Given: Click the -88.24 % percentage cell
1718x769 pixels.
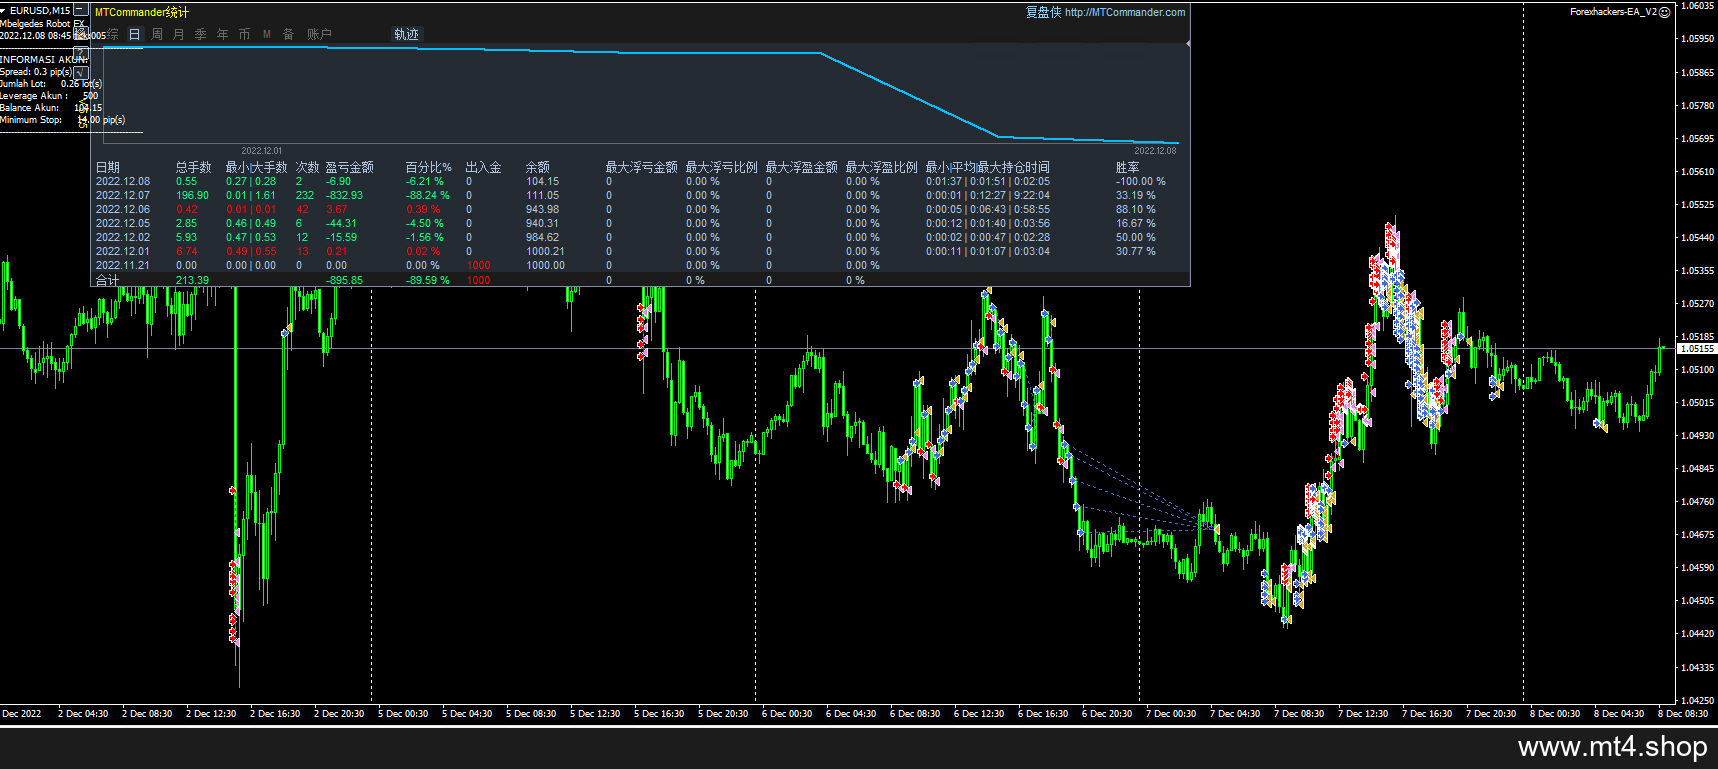Looking at the screenshot, I should tap(428, 196).
